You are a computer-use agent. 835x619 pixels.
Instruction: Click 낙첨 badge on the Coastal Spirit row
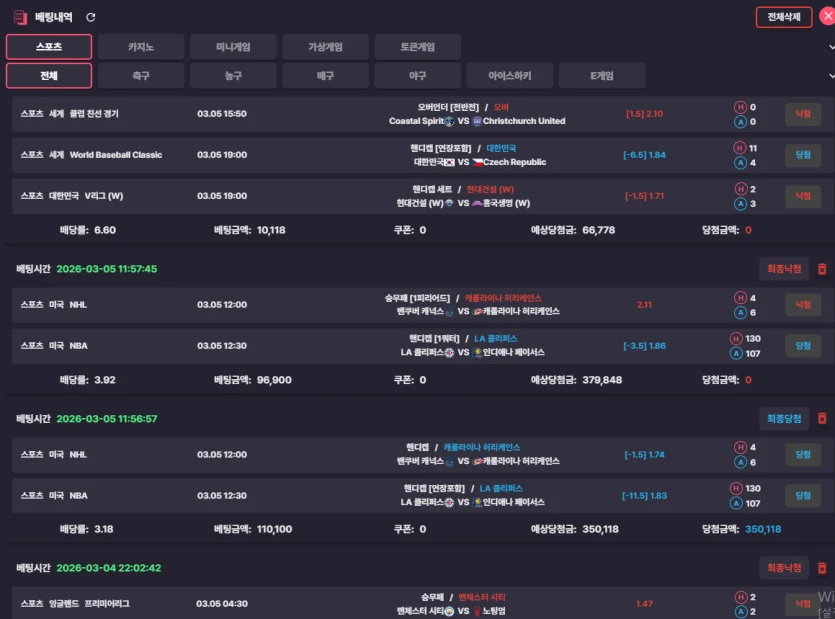[x=803, y=114]
